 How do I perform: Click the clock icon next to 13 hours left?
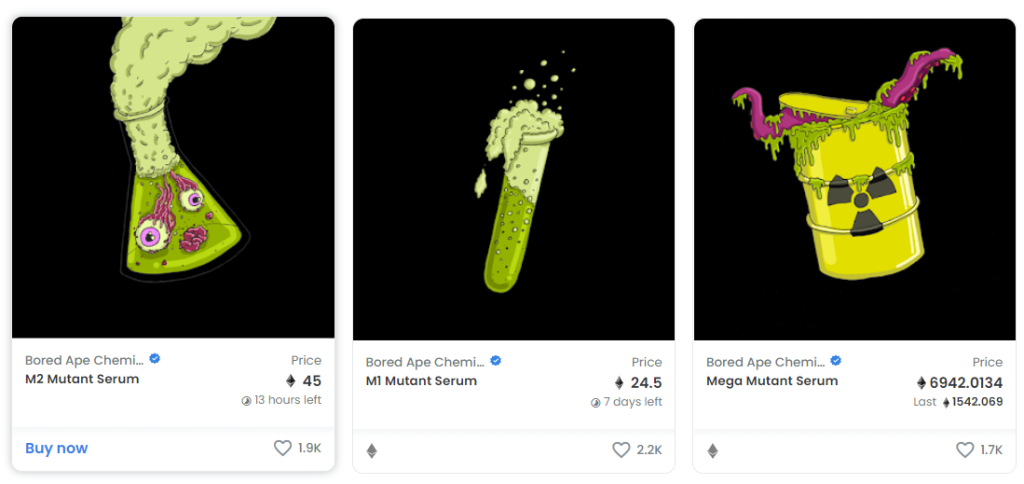246,401
